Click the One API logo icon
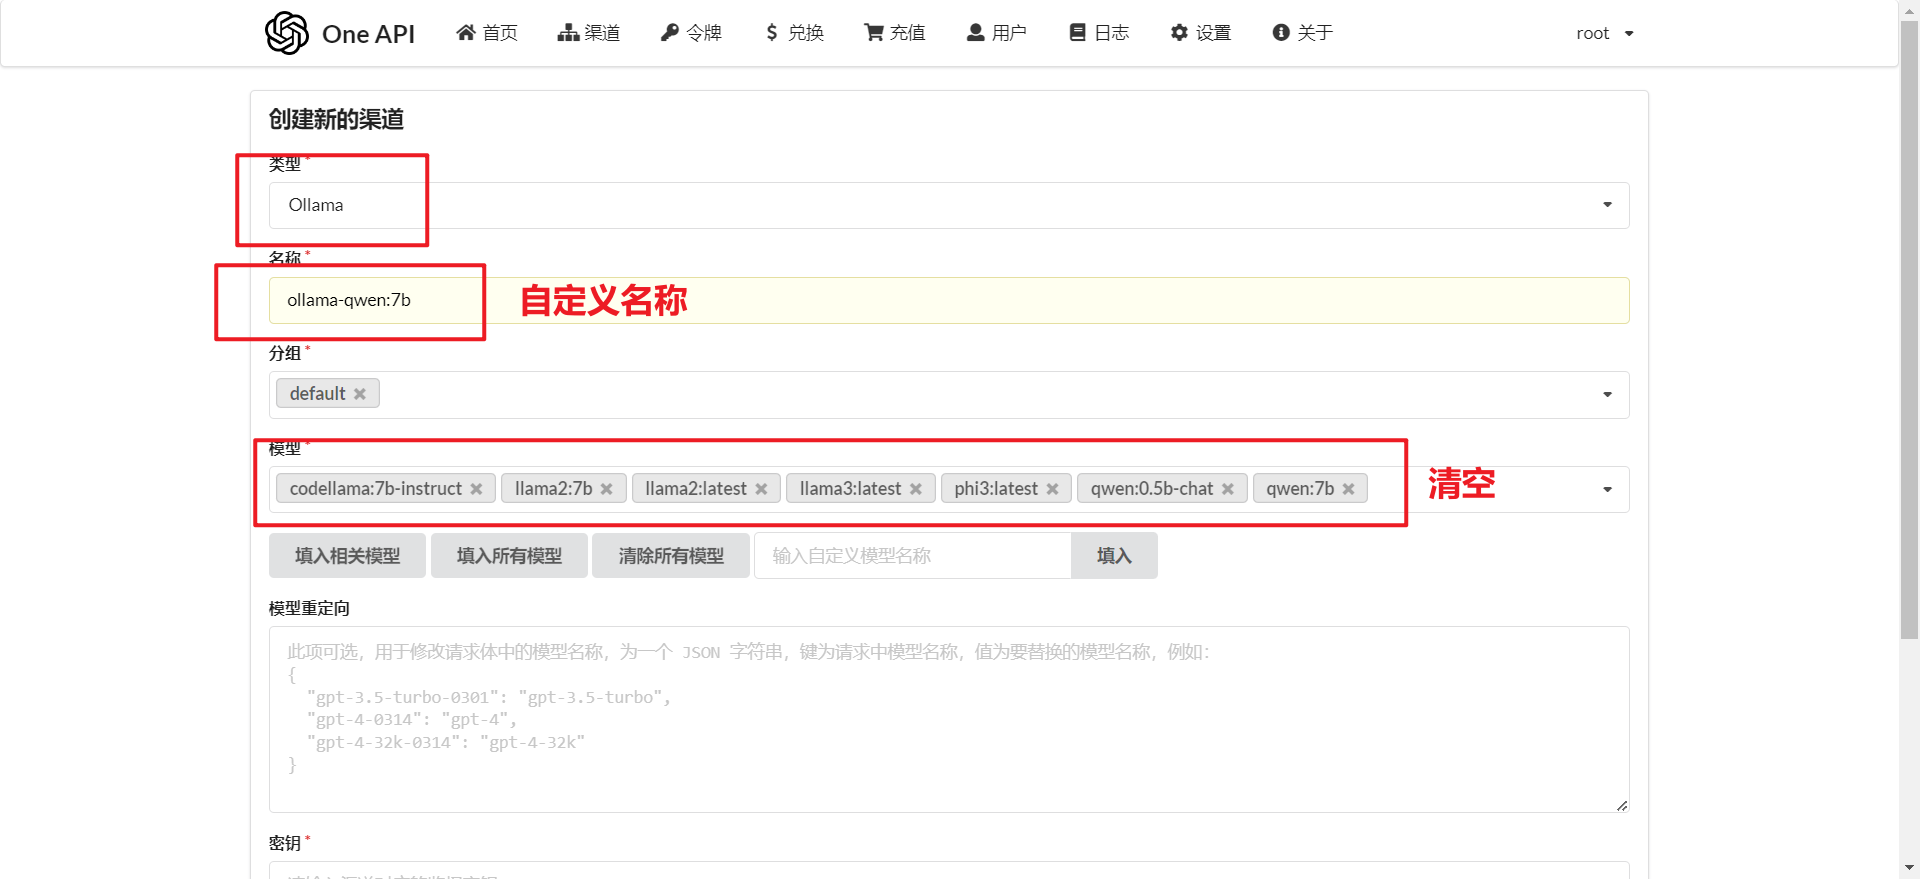This screenshot has width=1920, height=879. coord(287,33)
